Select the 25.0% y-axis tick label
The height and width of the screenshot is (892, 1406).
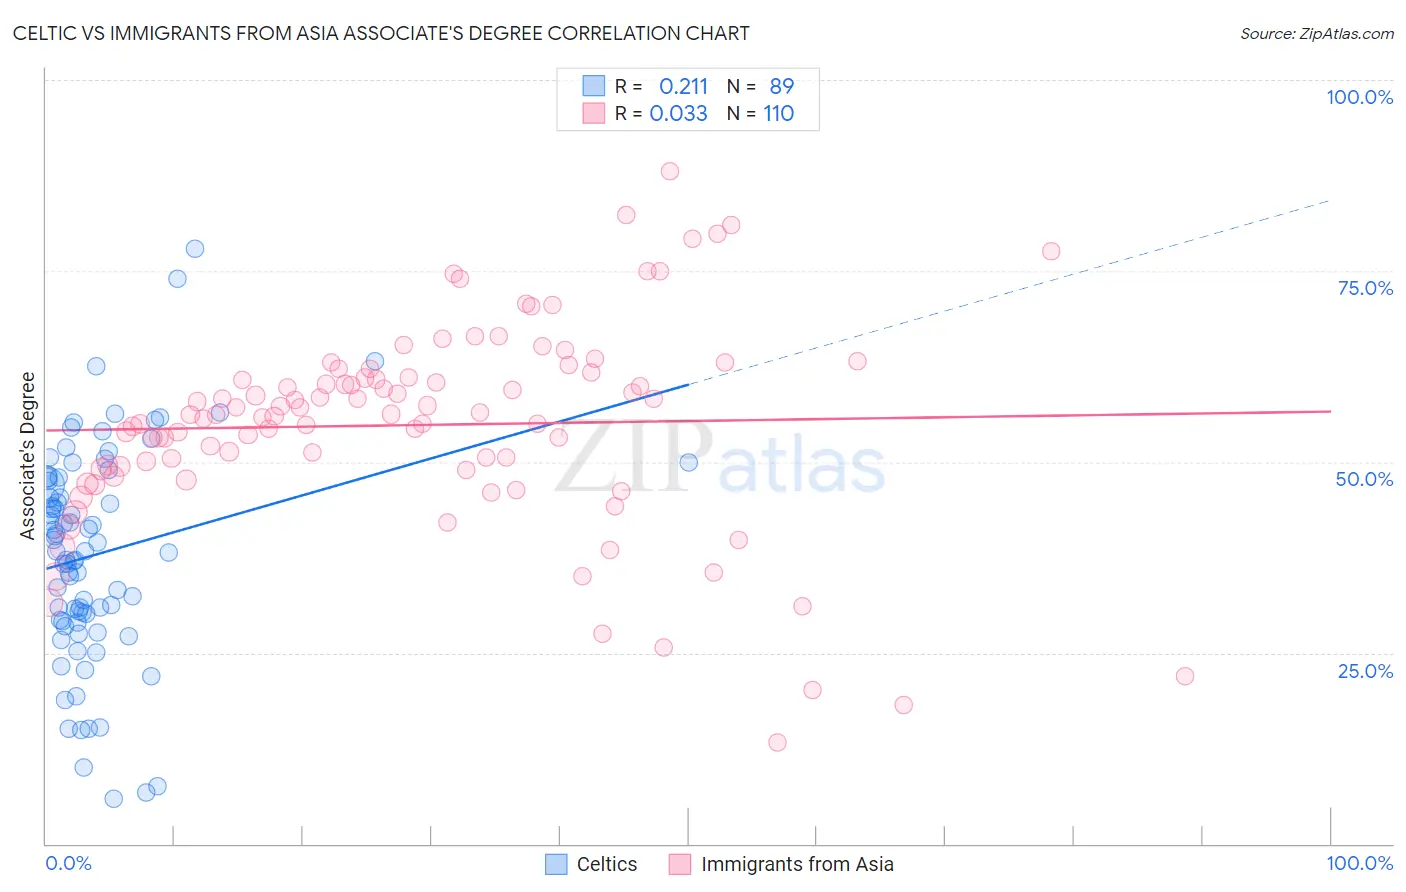coord(1365,671)
